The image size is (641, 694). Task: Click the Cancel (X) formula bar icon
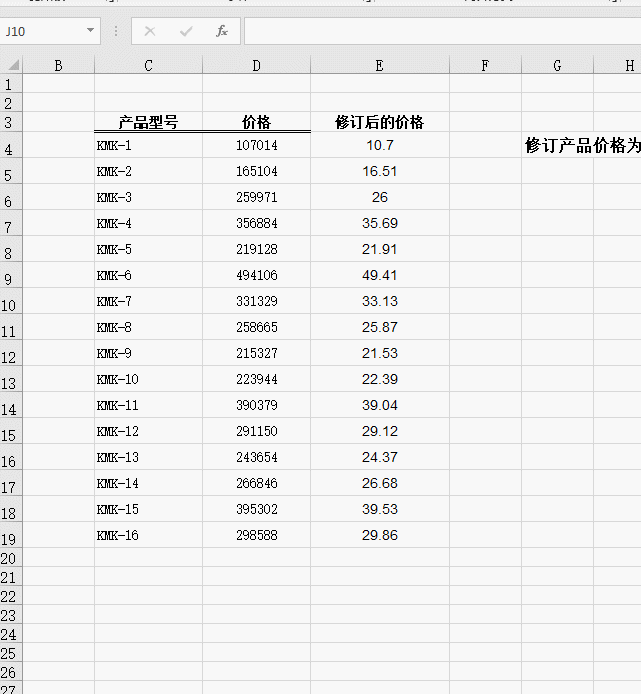150,31
